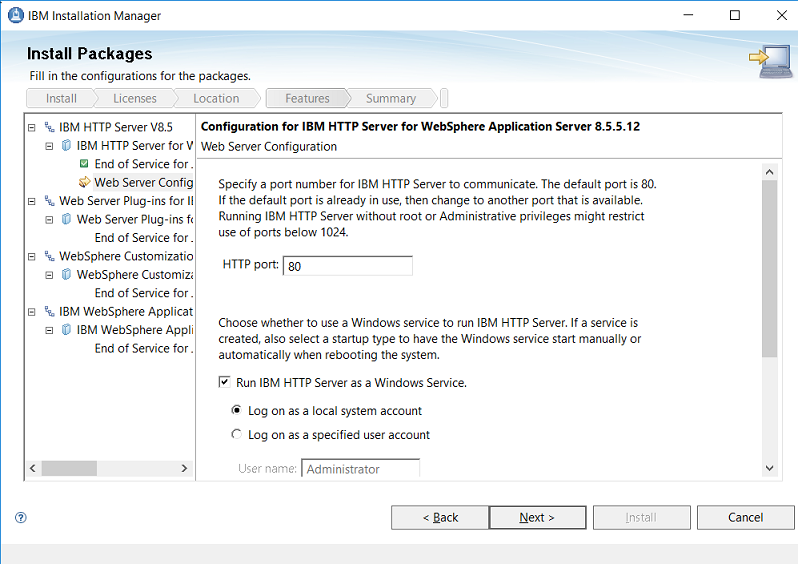Image resolution: width=798 pixels, height=564 pixels.
Task: Click the configuration panel scroll up arrow
Action: pos(770,172)
